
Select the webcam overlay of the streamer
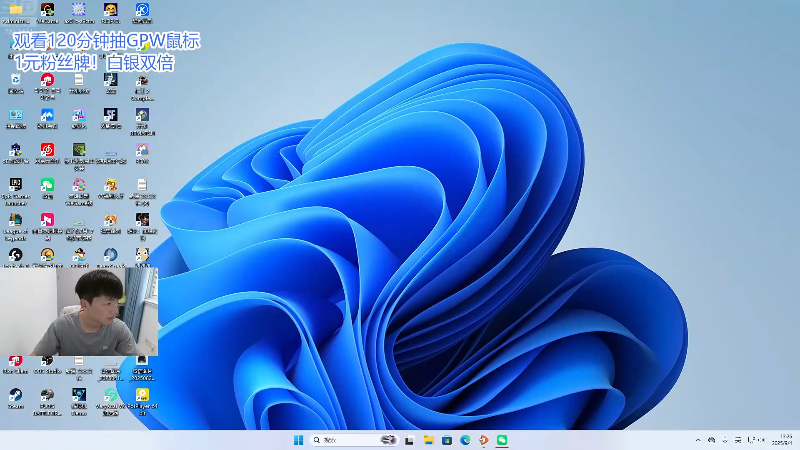79,311
